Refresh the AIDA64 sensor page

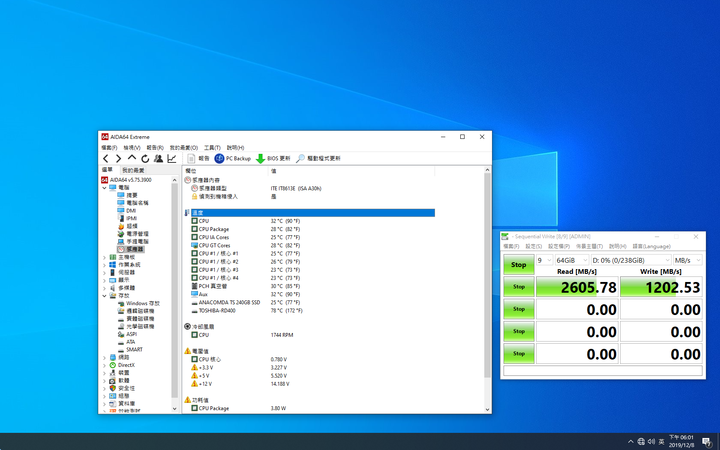click(x=145, y=158)
